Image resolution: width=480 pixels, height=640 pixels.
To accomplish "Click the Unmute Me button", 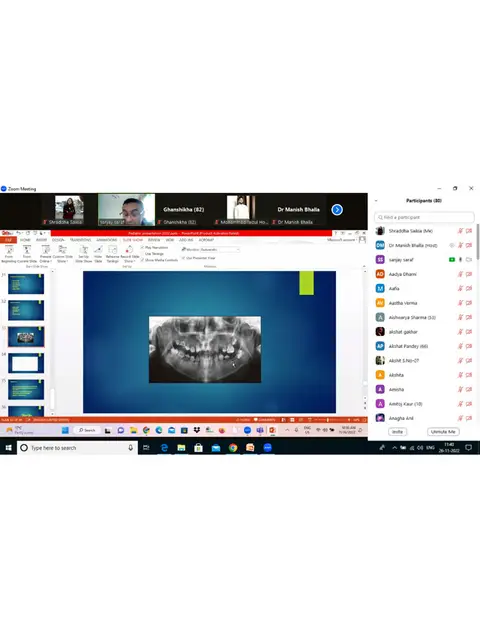I will click(x=443, y=431).
